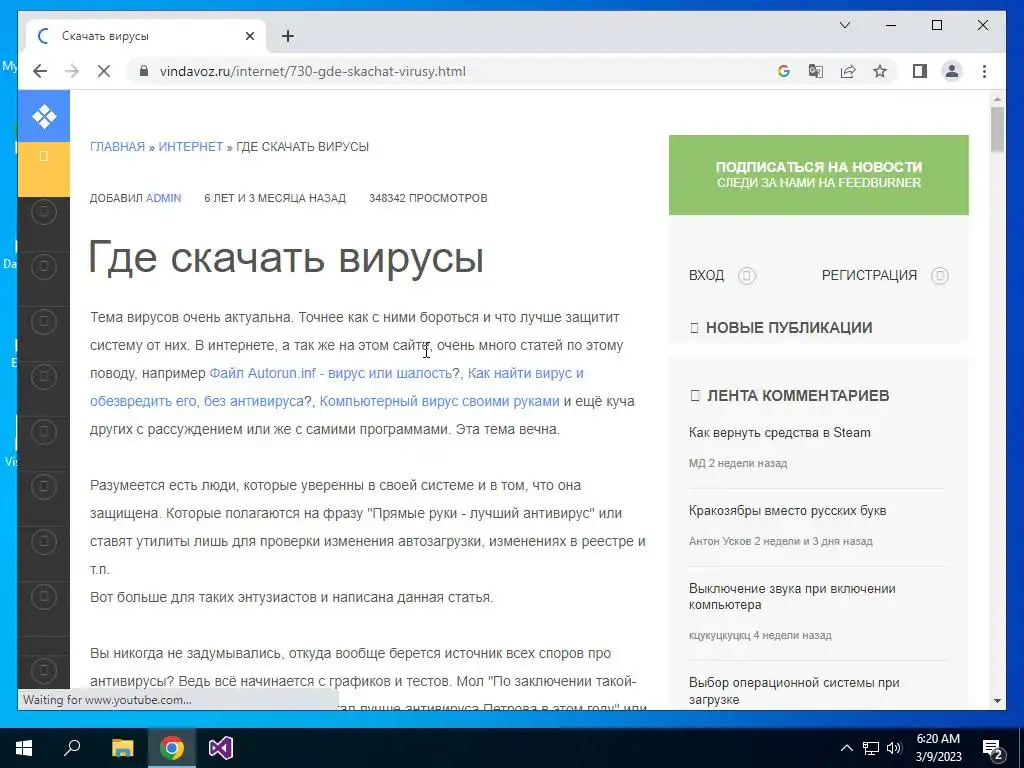This screenshot has width=1024, height=768.
Task: Open Как вернуть средства в Steam
Action: tap(780, 433)
